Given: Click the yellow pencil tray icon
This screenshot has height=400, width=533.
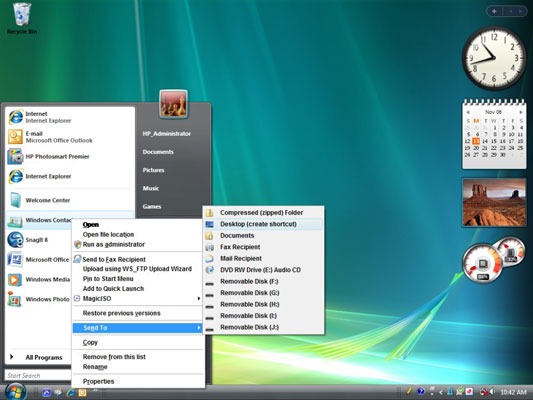Looking at the screenshot, I should (x=409, y=392).
